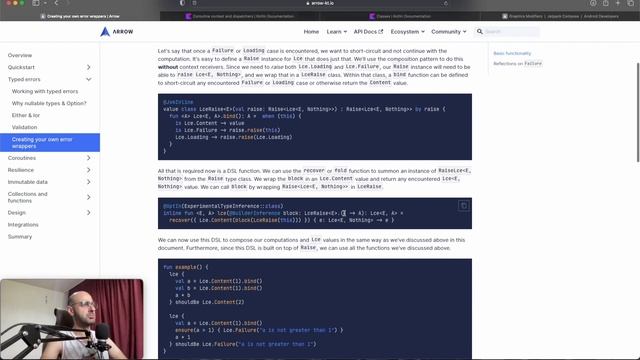Open the Safari downloads icon
The height and width of the screenshot is (360, 640).
[593, 3]
